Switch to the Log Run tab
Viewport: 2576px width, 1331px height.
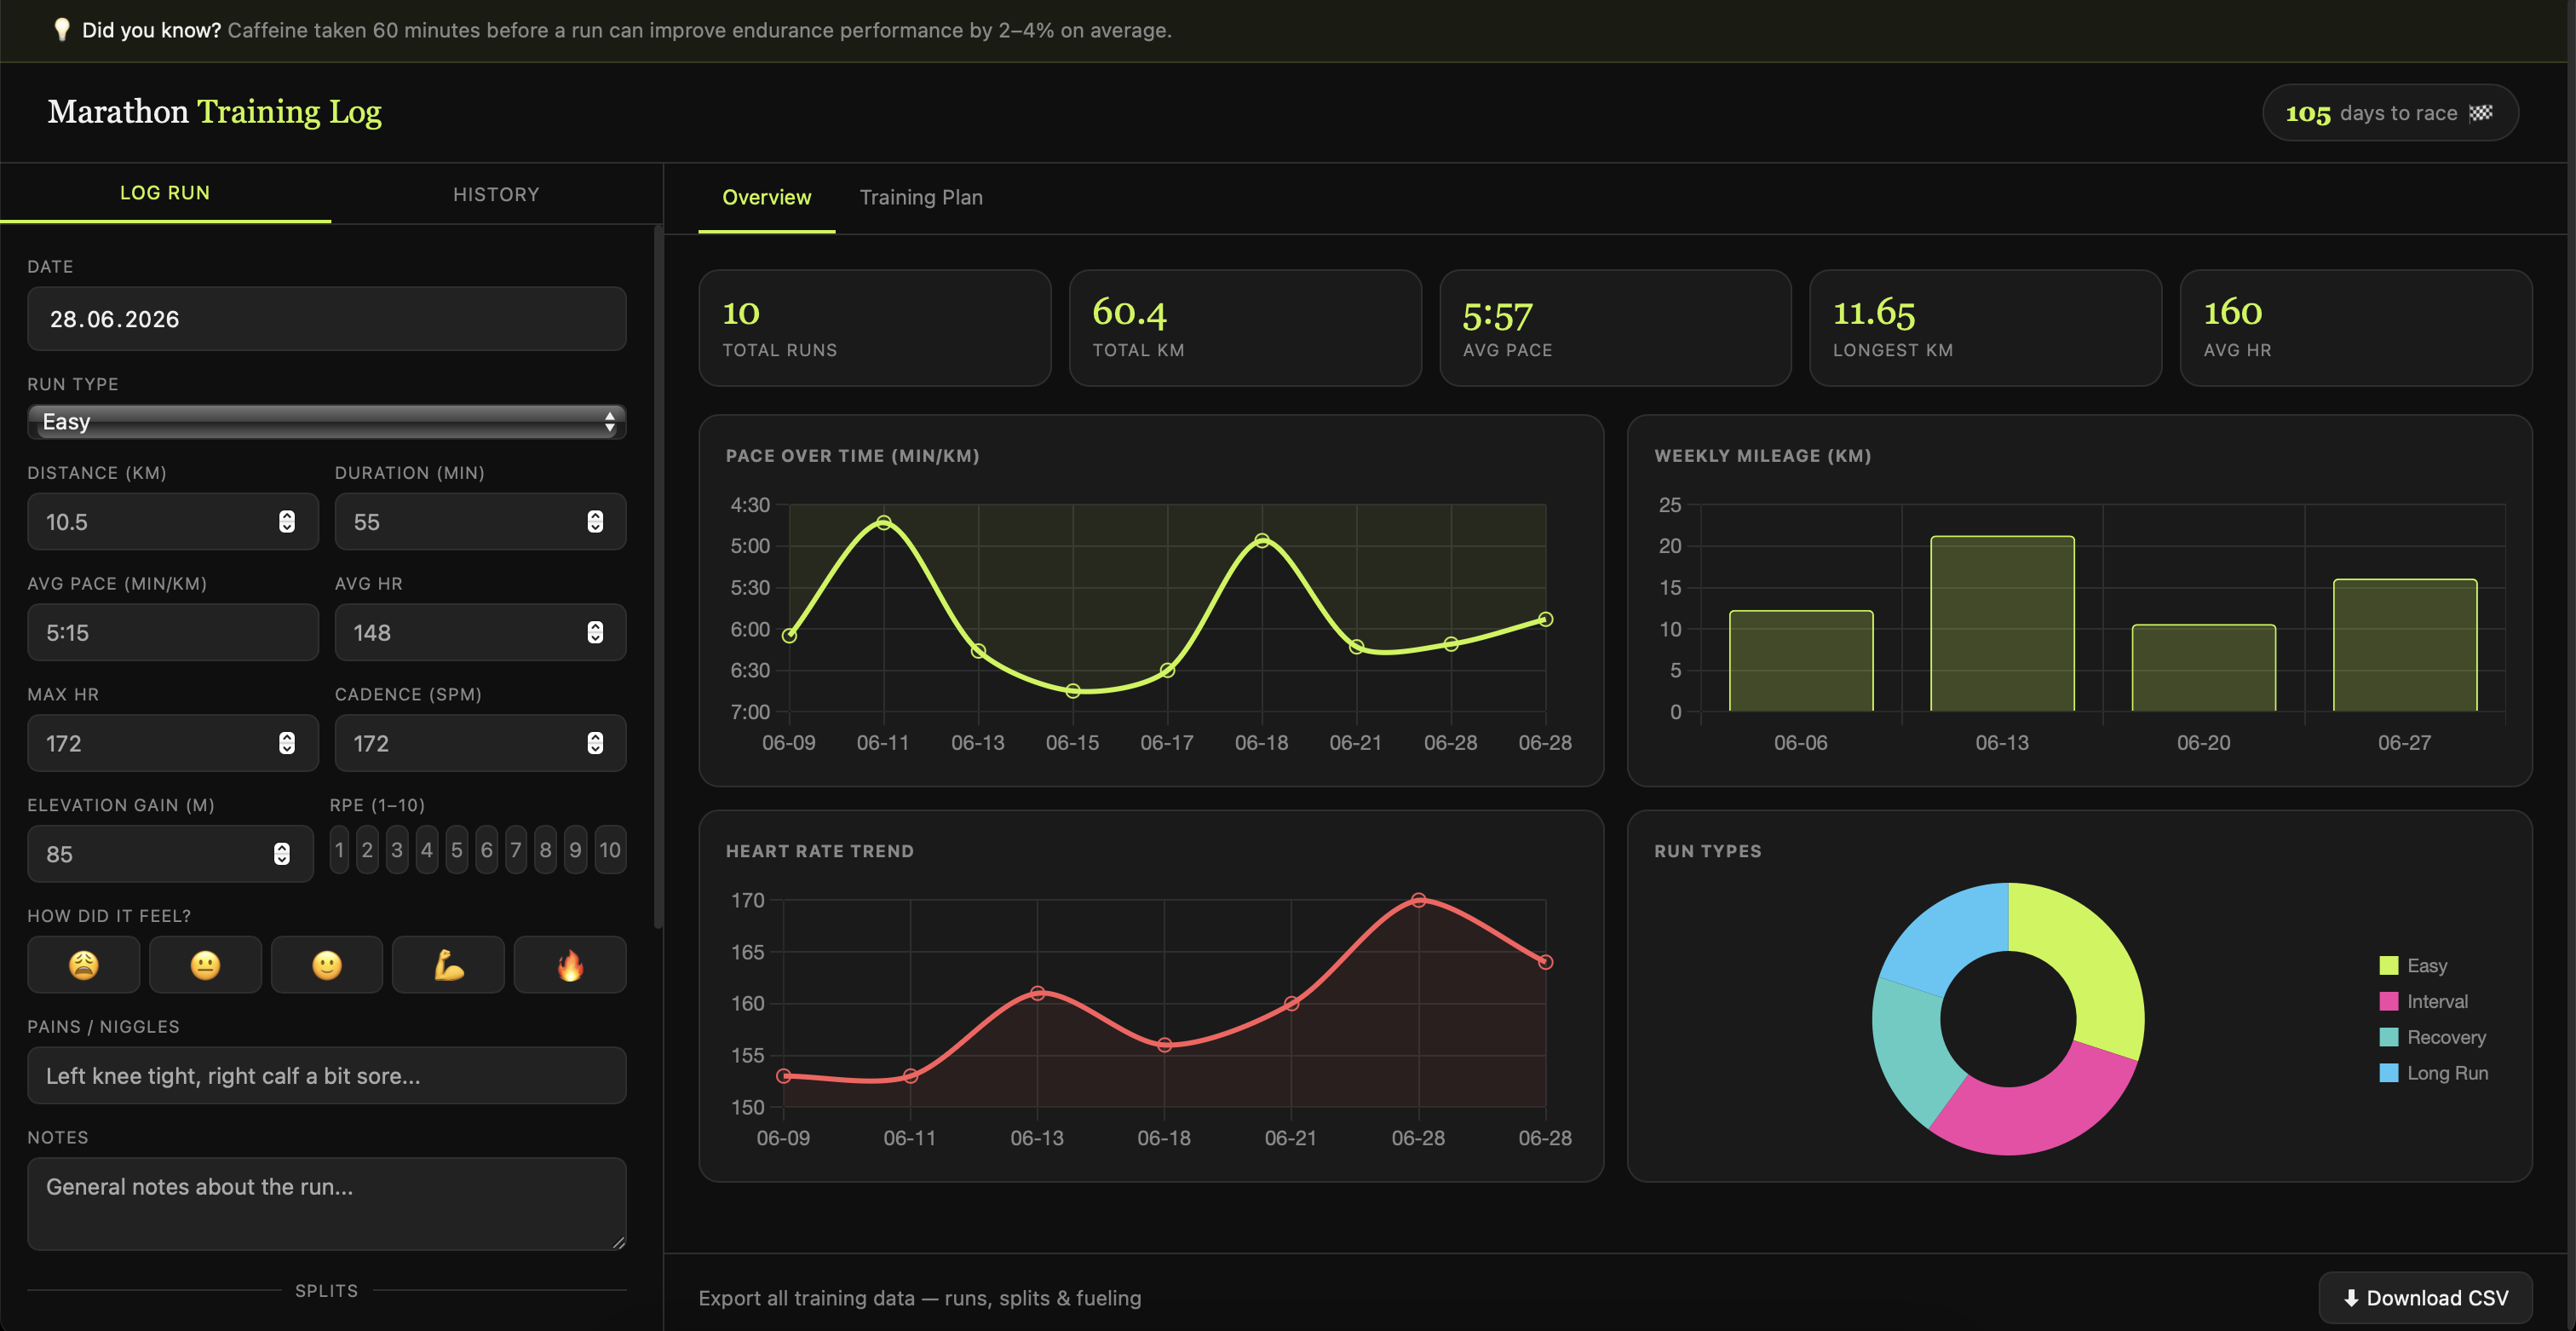[x=165, y=193]
